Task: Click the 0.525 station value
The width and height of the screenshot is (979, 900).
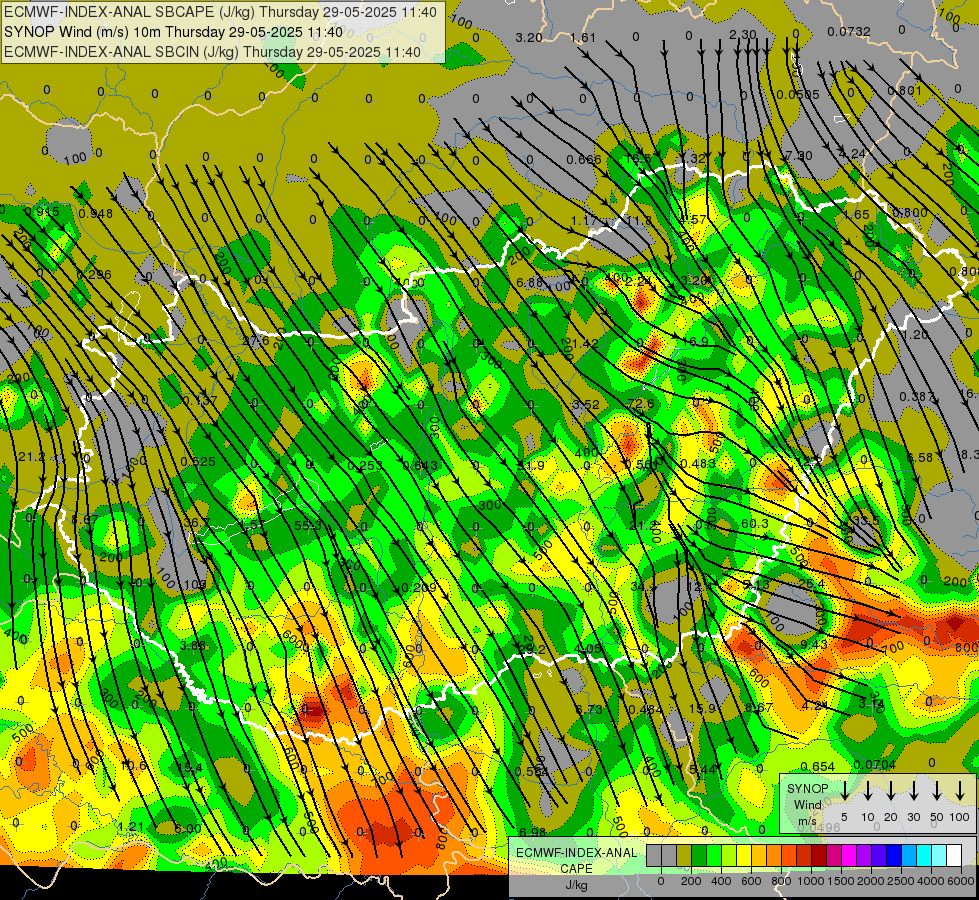Action: 198,462
